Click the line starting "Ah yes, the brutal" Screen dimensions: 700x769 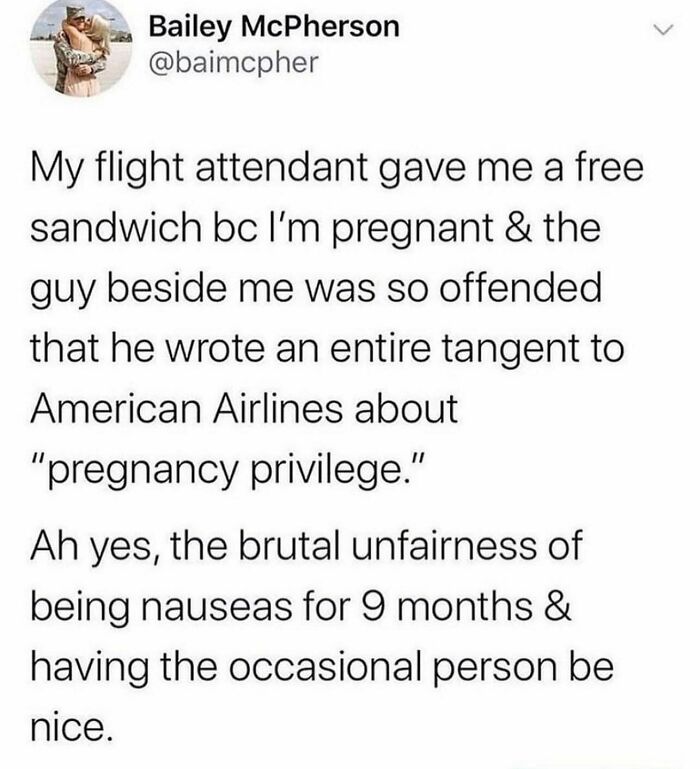point(307,546)
